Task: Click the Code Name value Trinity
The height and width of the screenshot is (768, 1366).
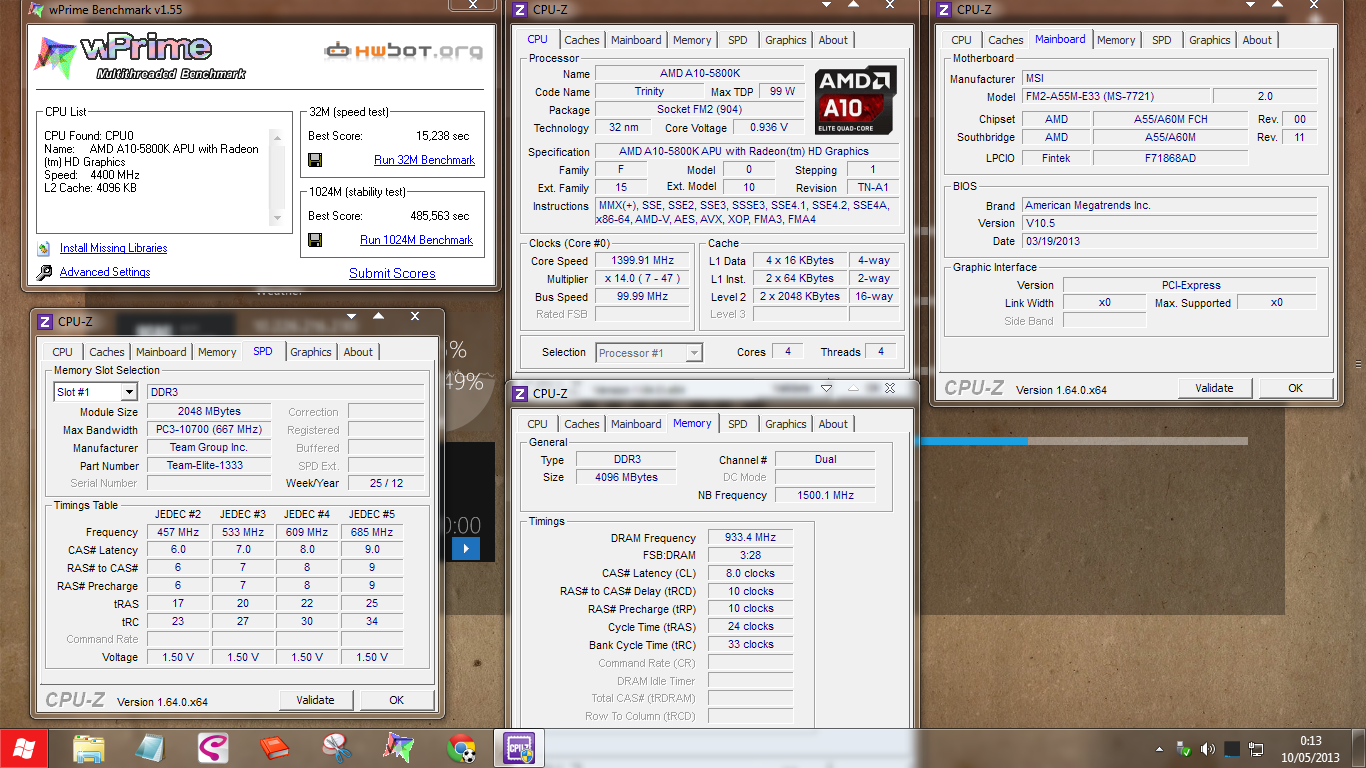Action: 649,91
